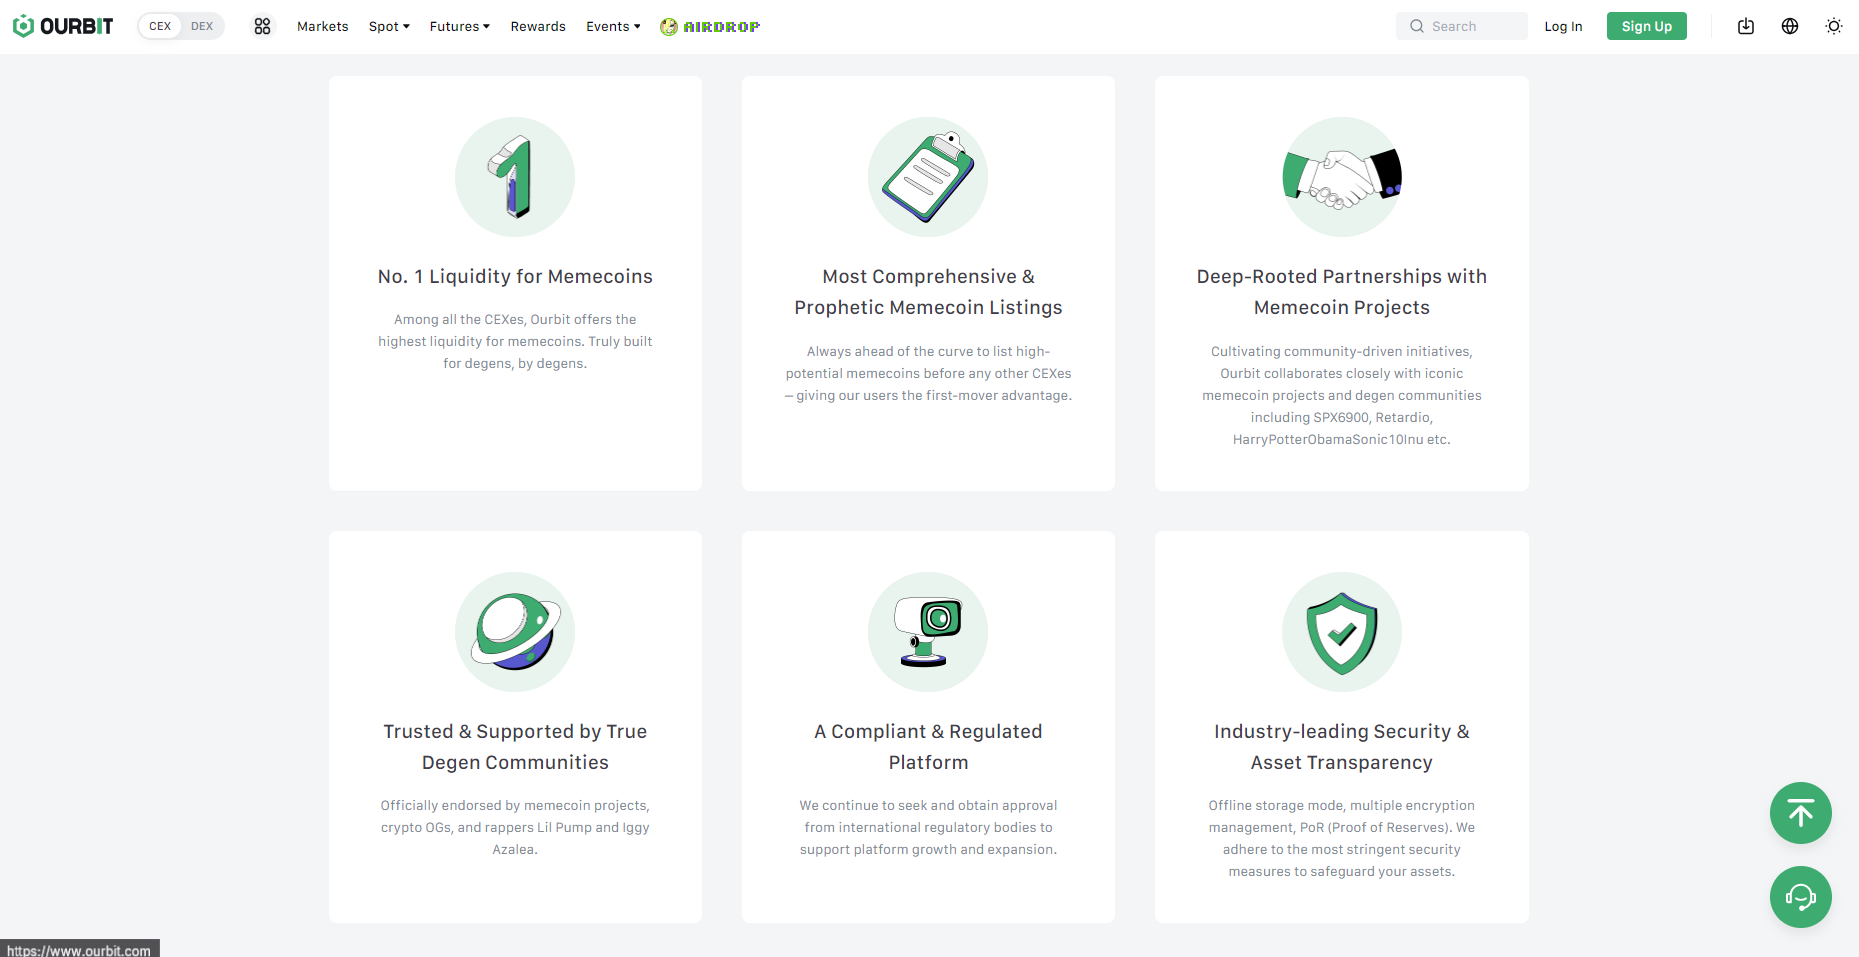
Task: Select the clipboard listings icon
Action: pos(928,177)
